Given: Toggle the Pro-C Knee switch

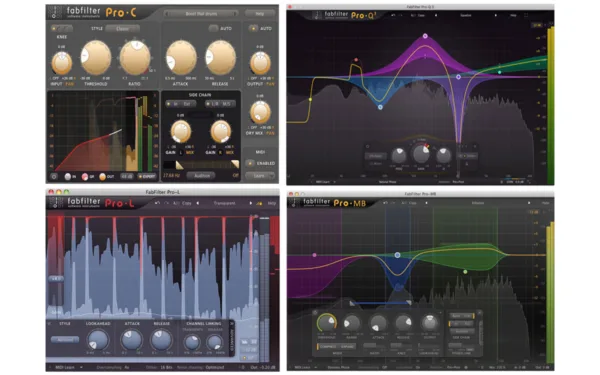Looking at the screenshot, I should click(62, 29).
